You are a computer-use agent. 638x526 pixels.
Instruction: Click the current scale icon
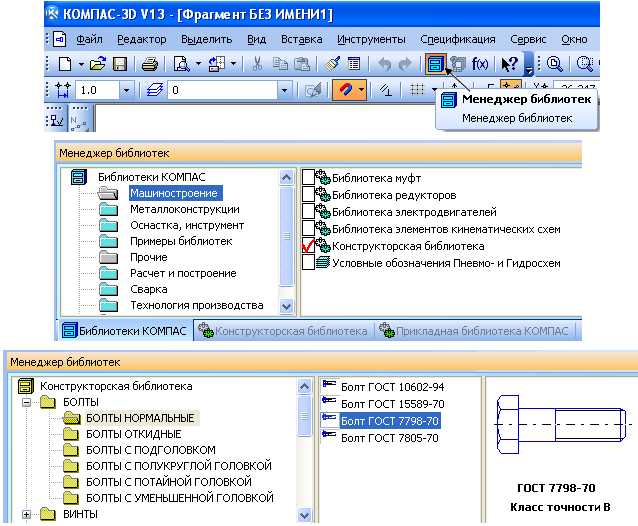click(x=63, y=90)
